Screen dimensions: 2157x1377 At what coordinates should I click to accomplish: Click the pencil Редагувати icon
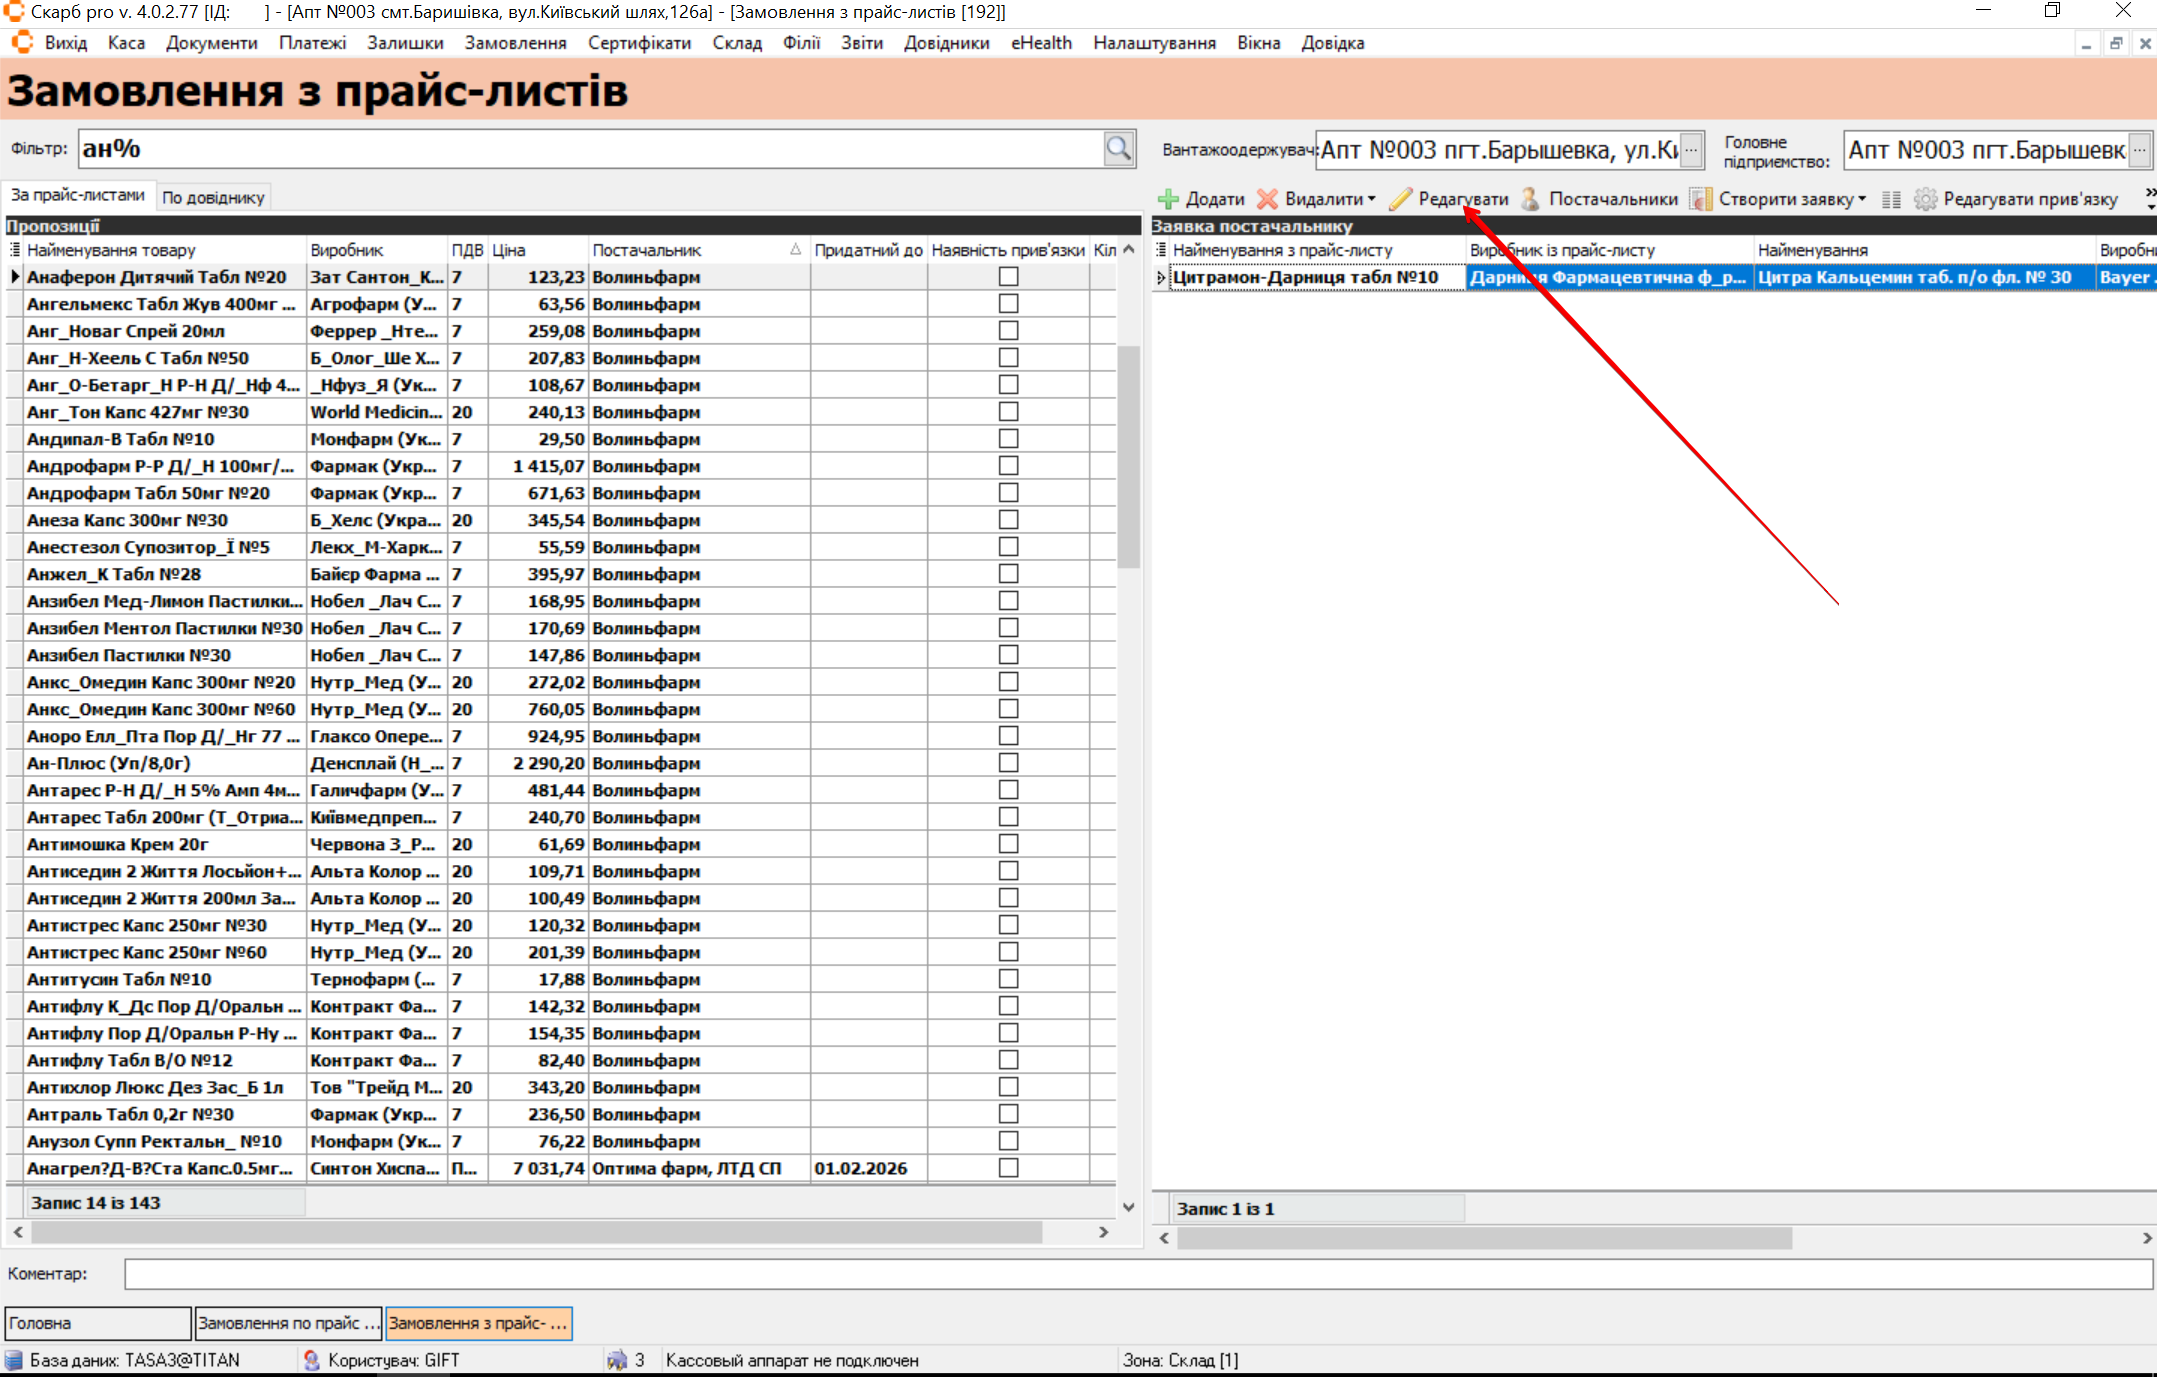1400,199
